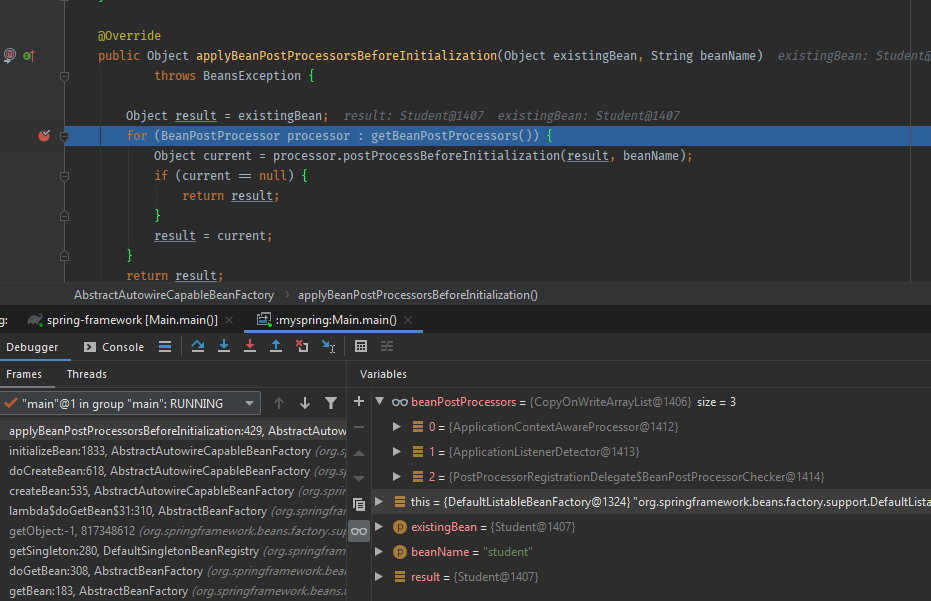Select frame applyBeanPostProcessorsBeforeInitialization:429
This screenshot has height=601, width=931.
[173, 431]
